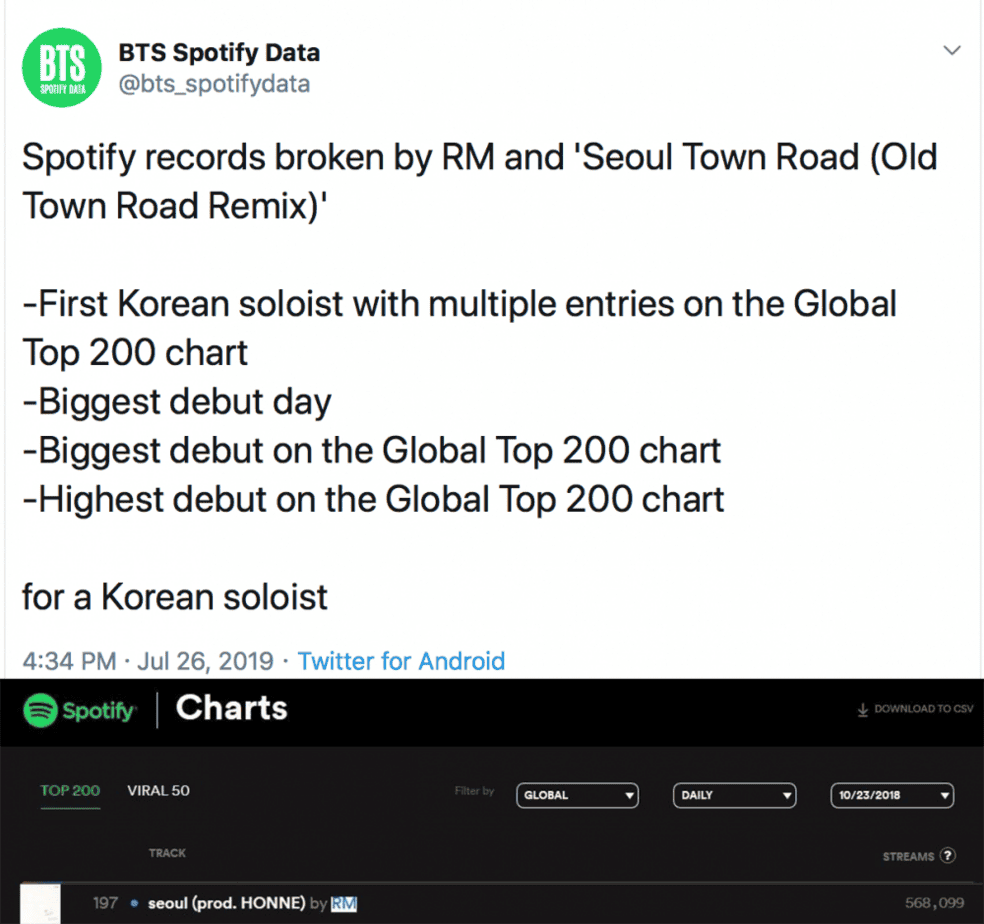
Task: Open the tweet options chevron menu
Action: pyautogui.click(x=952, y=50)
